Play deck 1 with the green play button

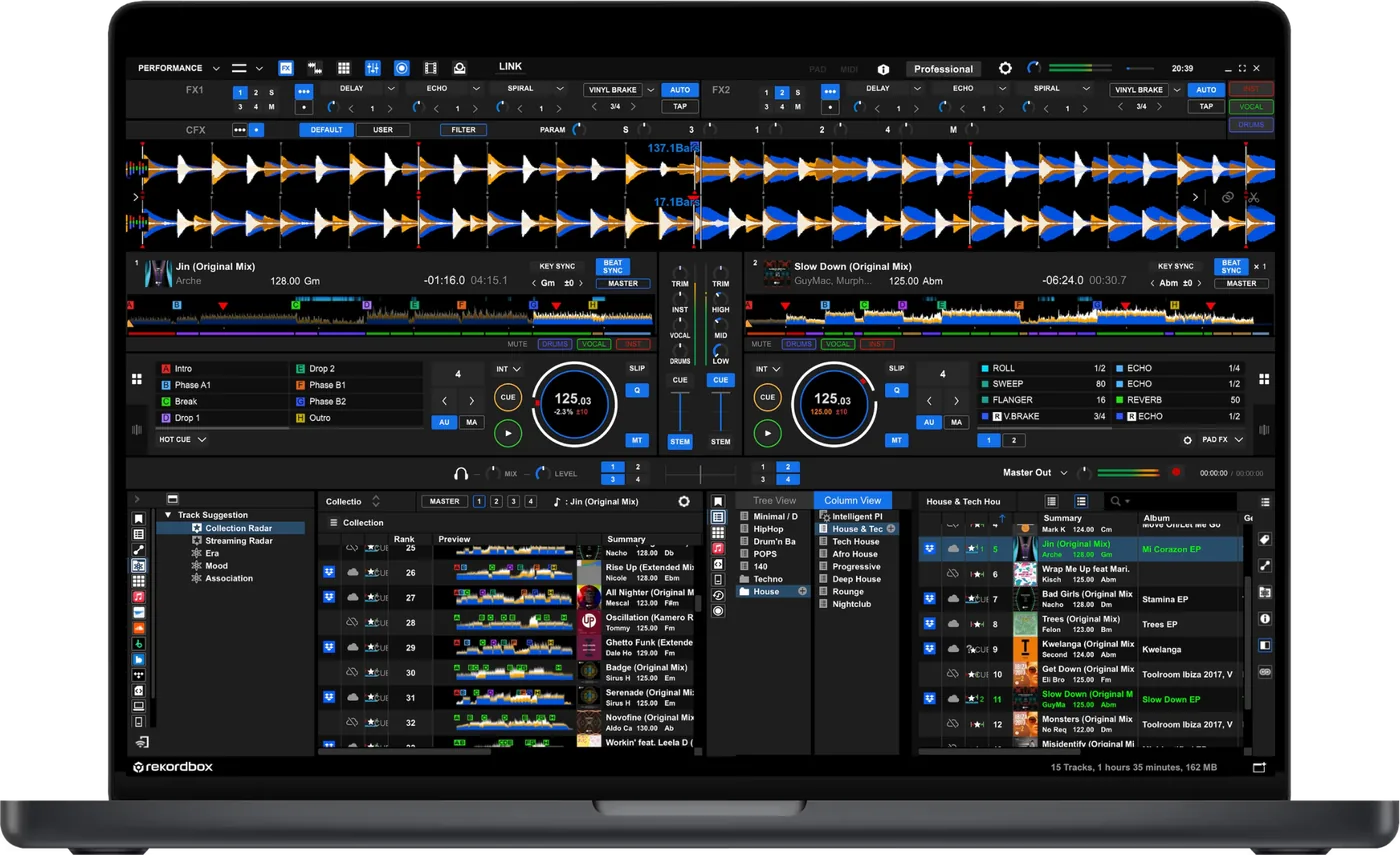(x=508, y=433)
